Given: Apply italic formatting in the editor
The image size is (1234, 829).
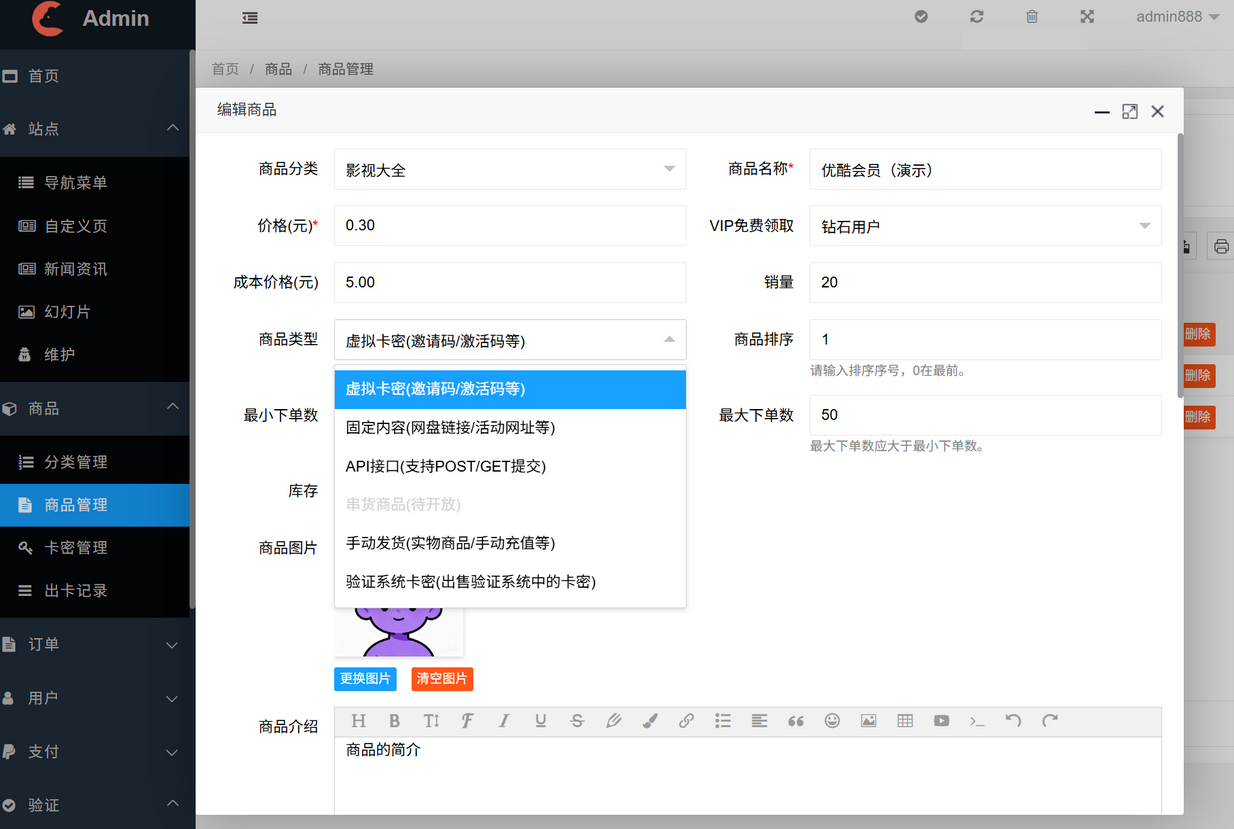Looking at the screenshot, I should tap(504, 720).
